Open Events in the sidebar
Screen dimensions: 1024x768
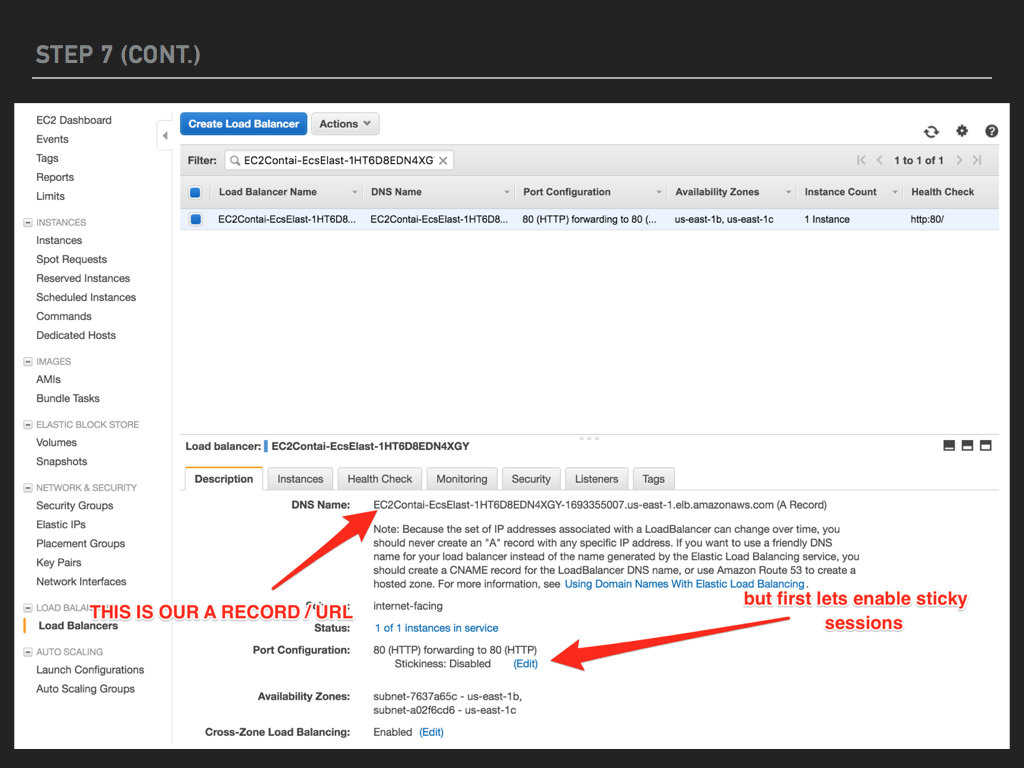(52, 139)
